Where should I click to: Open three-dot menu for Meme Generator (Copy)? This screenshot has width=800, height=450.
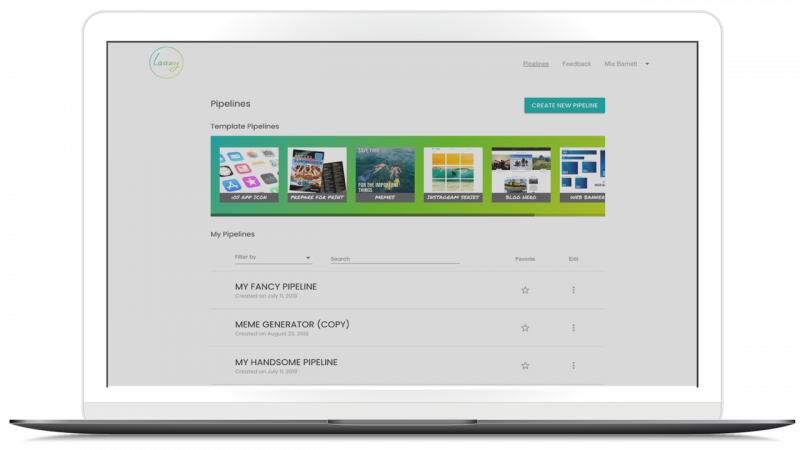(573, 328)
